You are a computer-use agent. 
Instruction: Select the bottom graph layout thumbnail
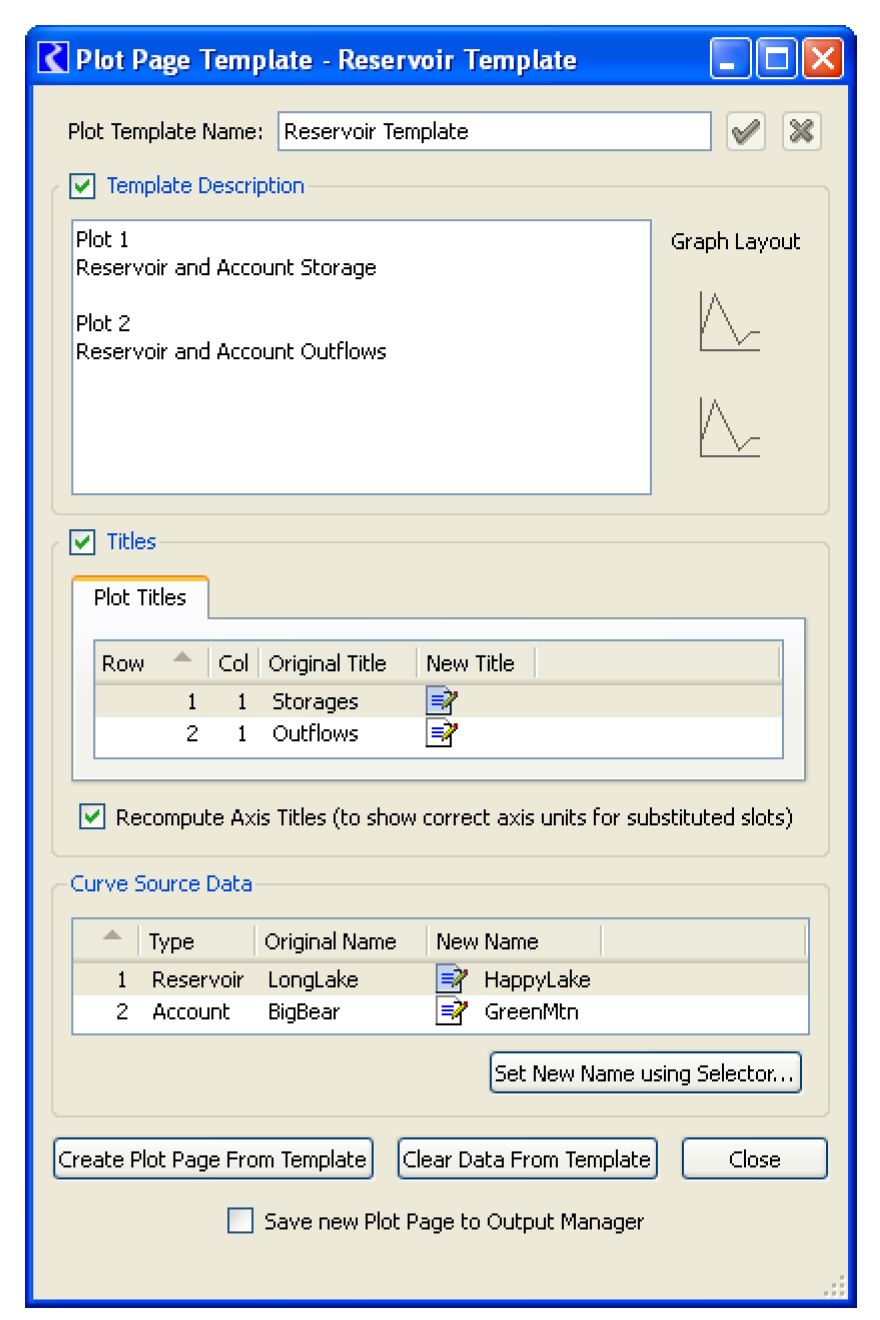point(729,427)
